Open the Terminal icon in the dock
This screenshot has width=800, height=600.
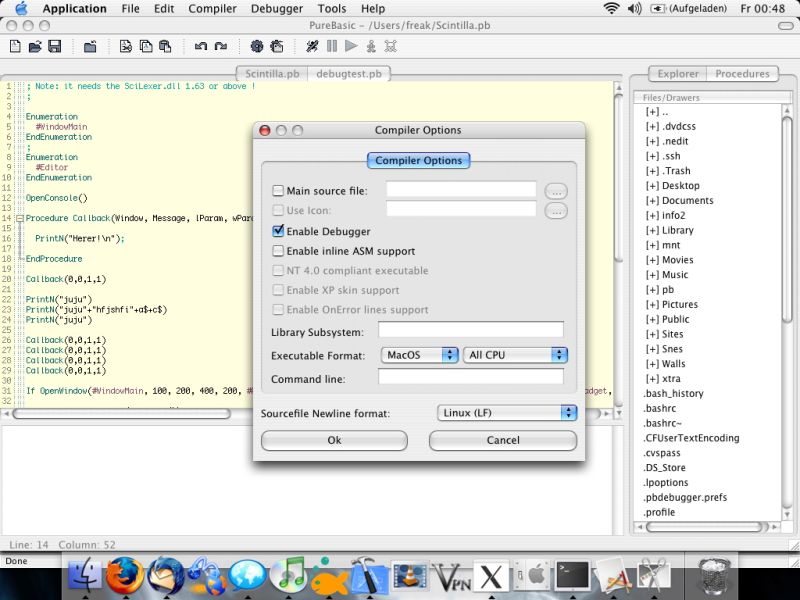[x=572, y=576]
